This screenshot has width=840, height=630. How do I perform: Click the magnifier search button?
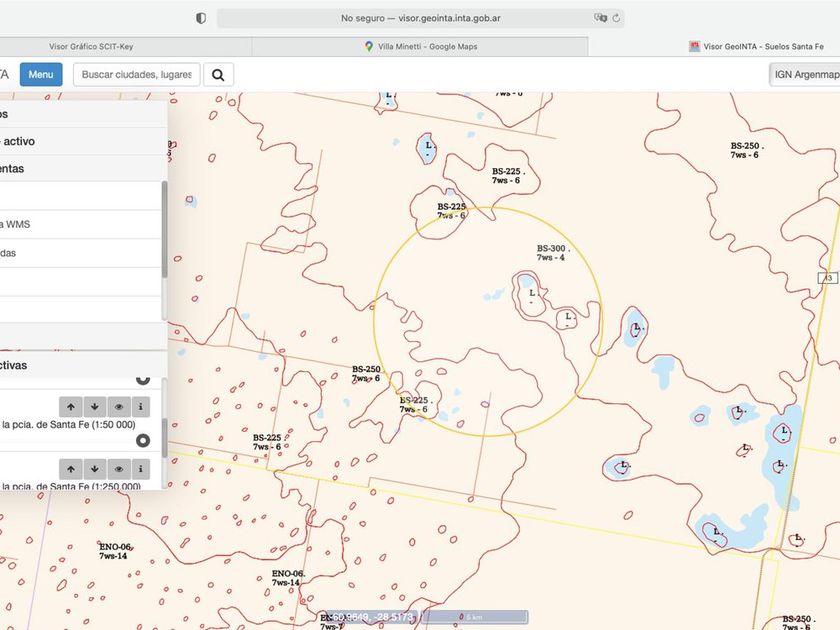219,74
